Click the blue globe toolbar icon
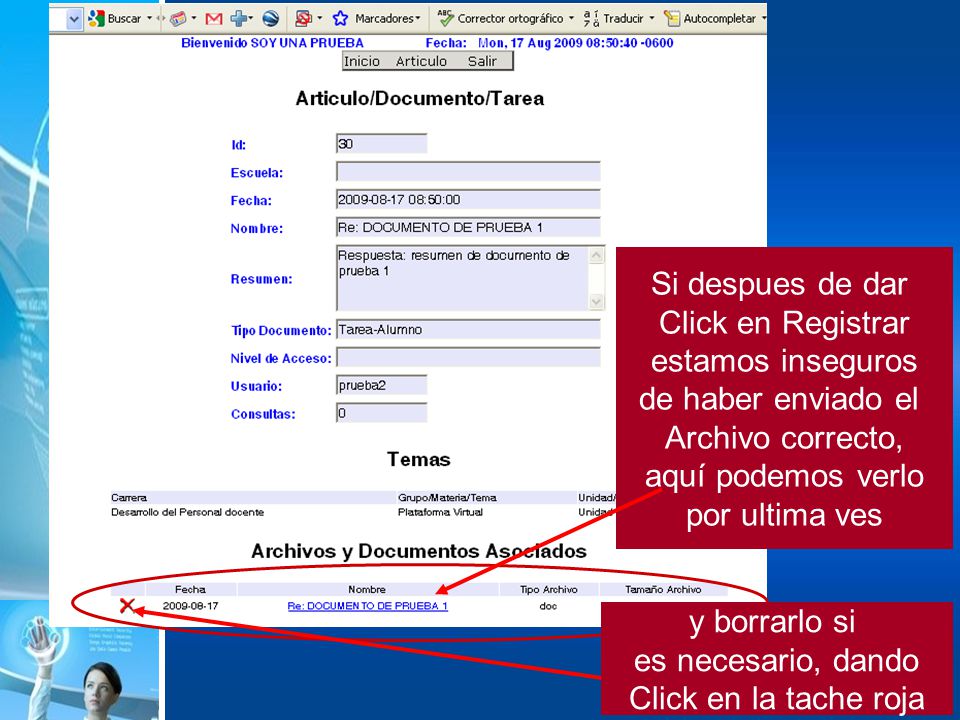 point(270,18)
